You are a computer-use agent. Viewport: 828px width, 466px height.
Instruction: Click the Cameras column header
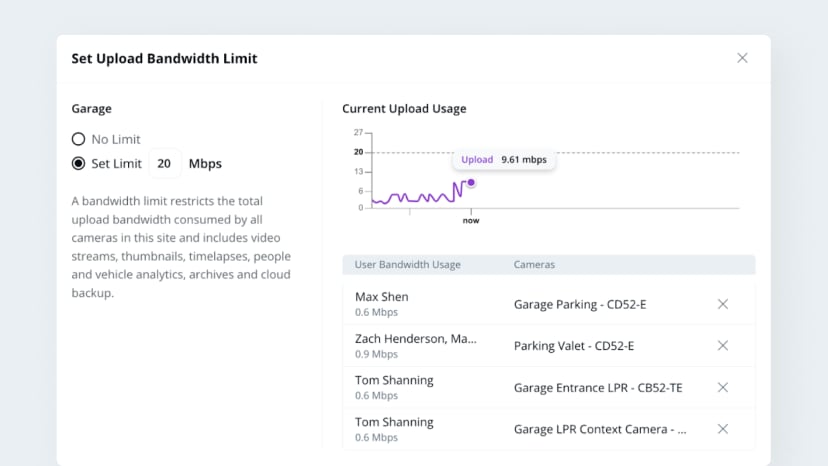pos(534,265)
